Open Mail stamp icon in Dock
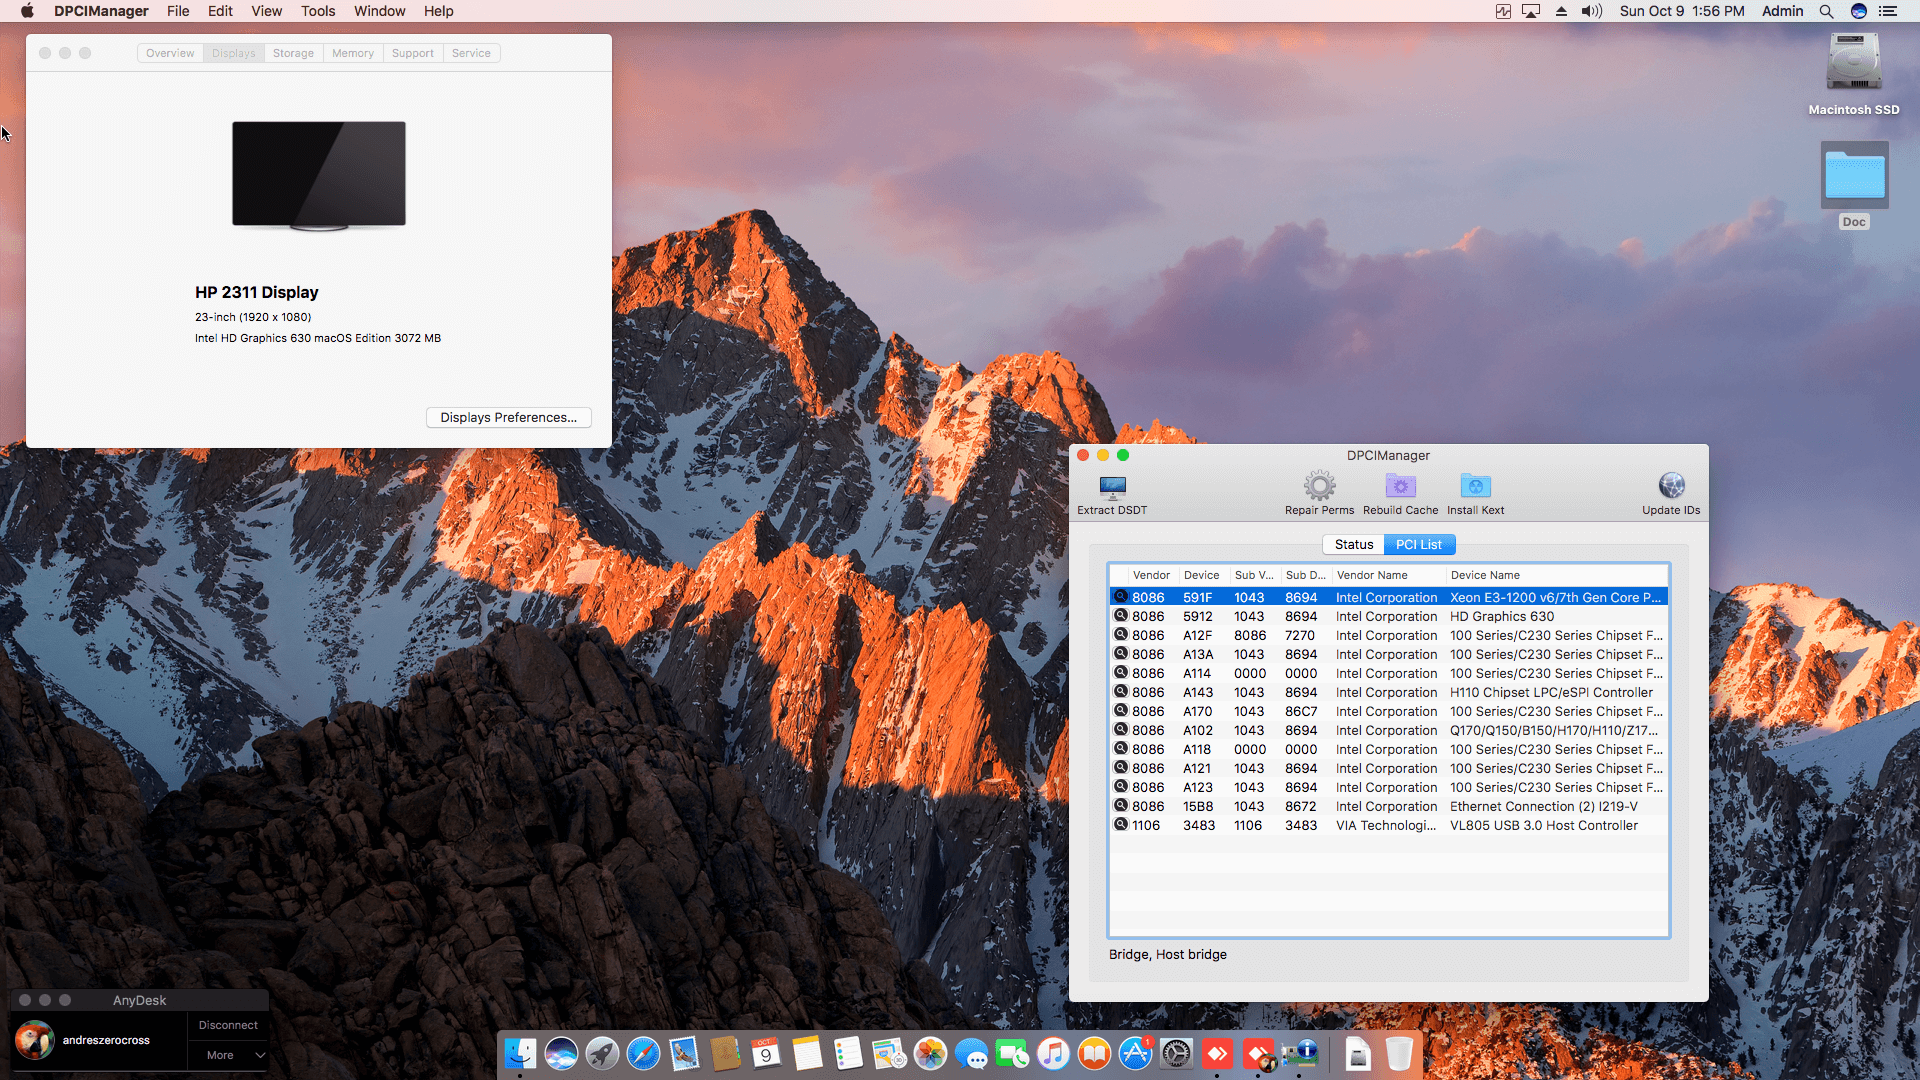This screenshot has height=1080, width=1920. [x=684, y=1053]
